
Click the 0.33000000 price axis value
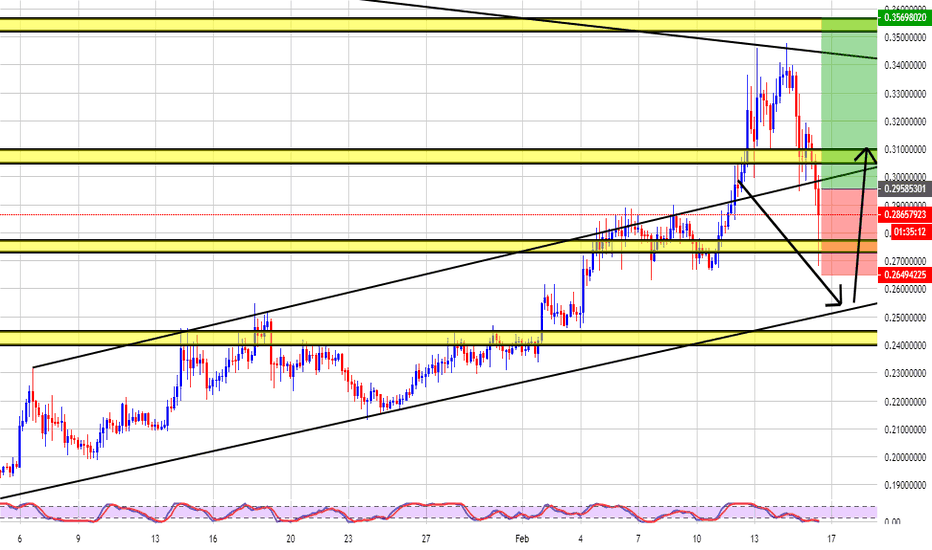click(x=905, y=93)
